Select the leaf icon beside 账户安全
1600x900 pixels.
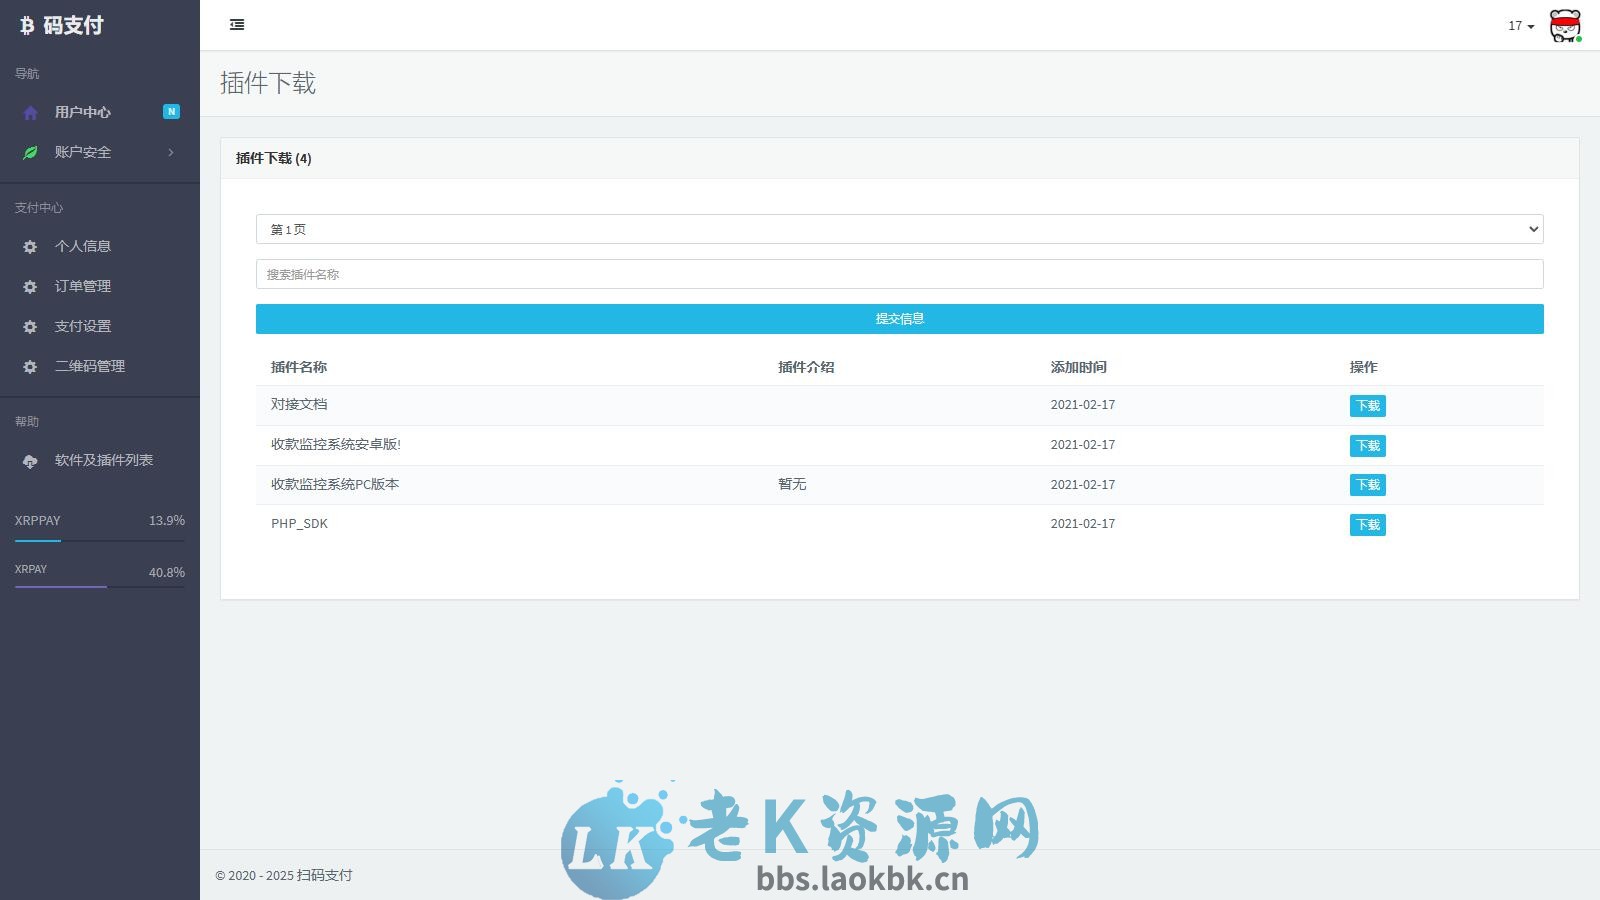(30, 152)
